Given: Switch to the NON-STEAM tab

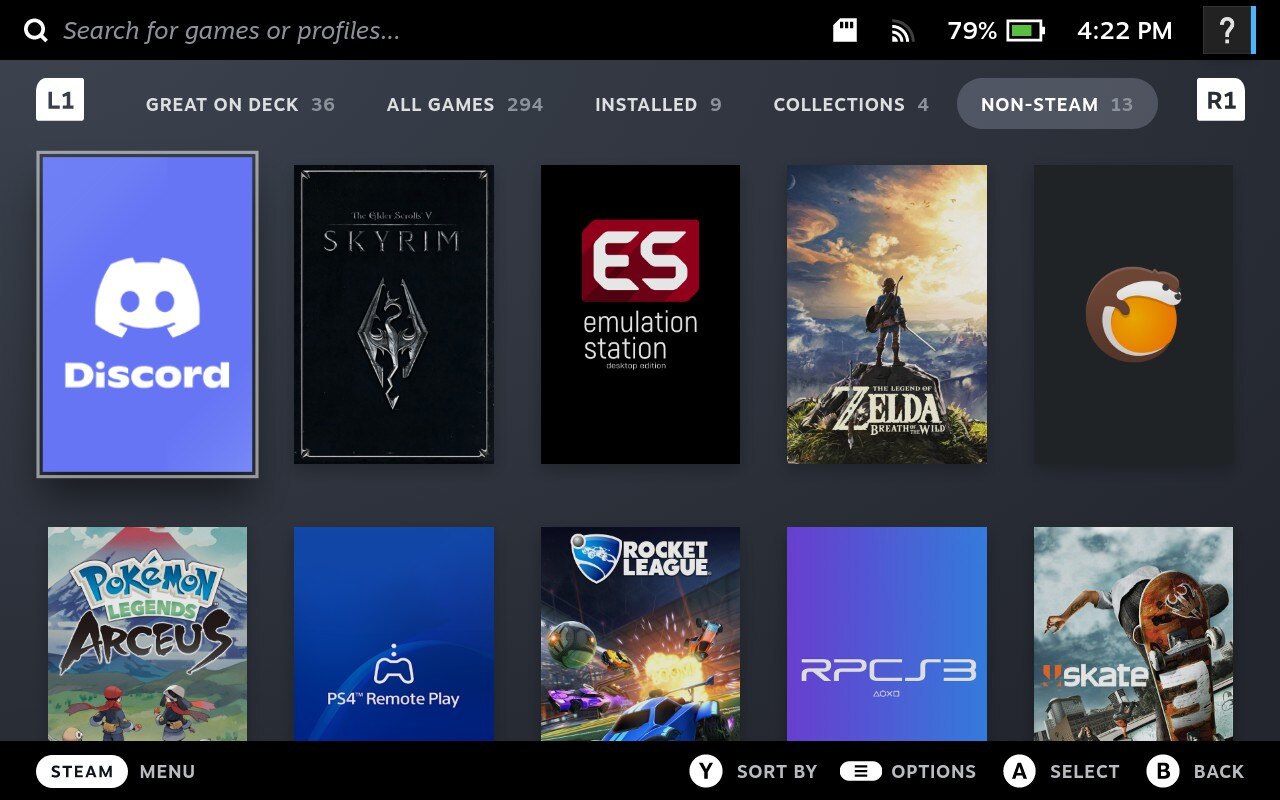Looking at the screenshot, I should click(x=1057, y=103).
